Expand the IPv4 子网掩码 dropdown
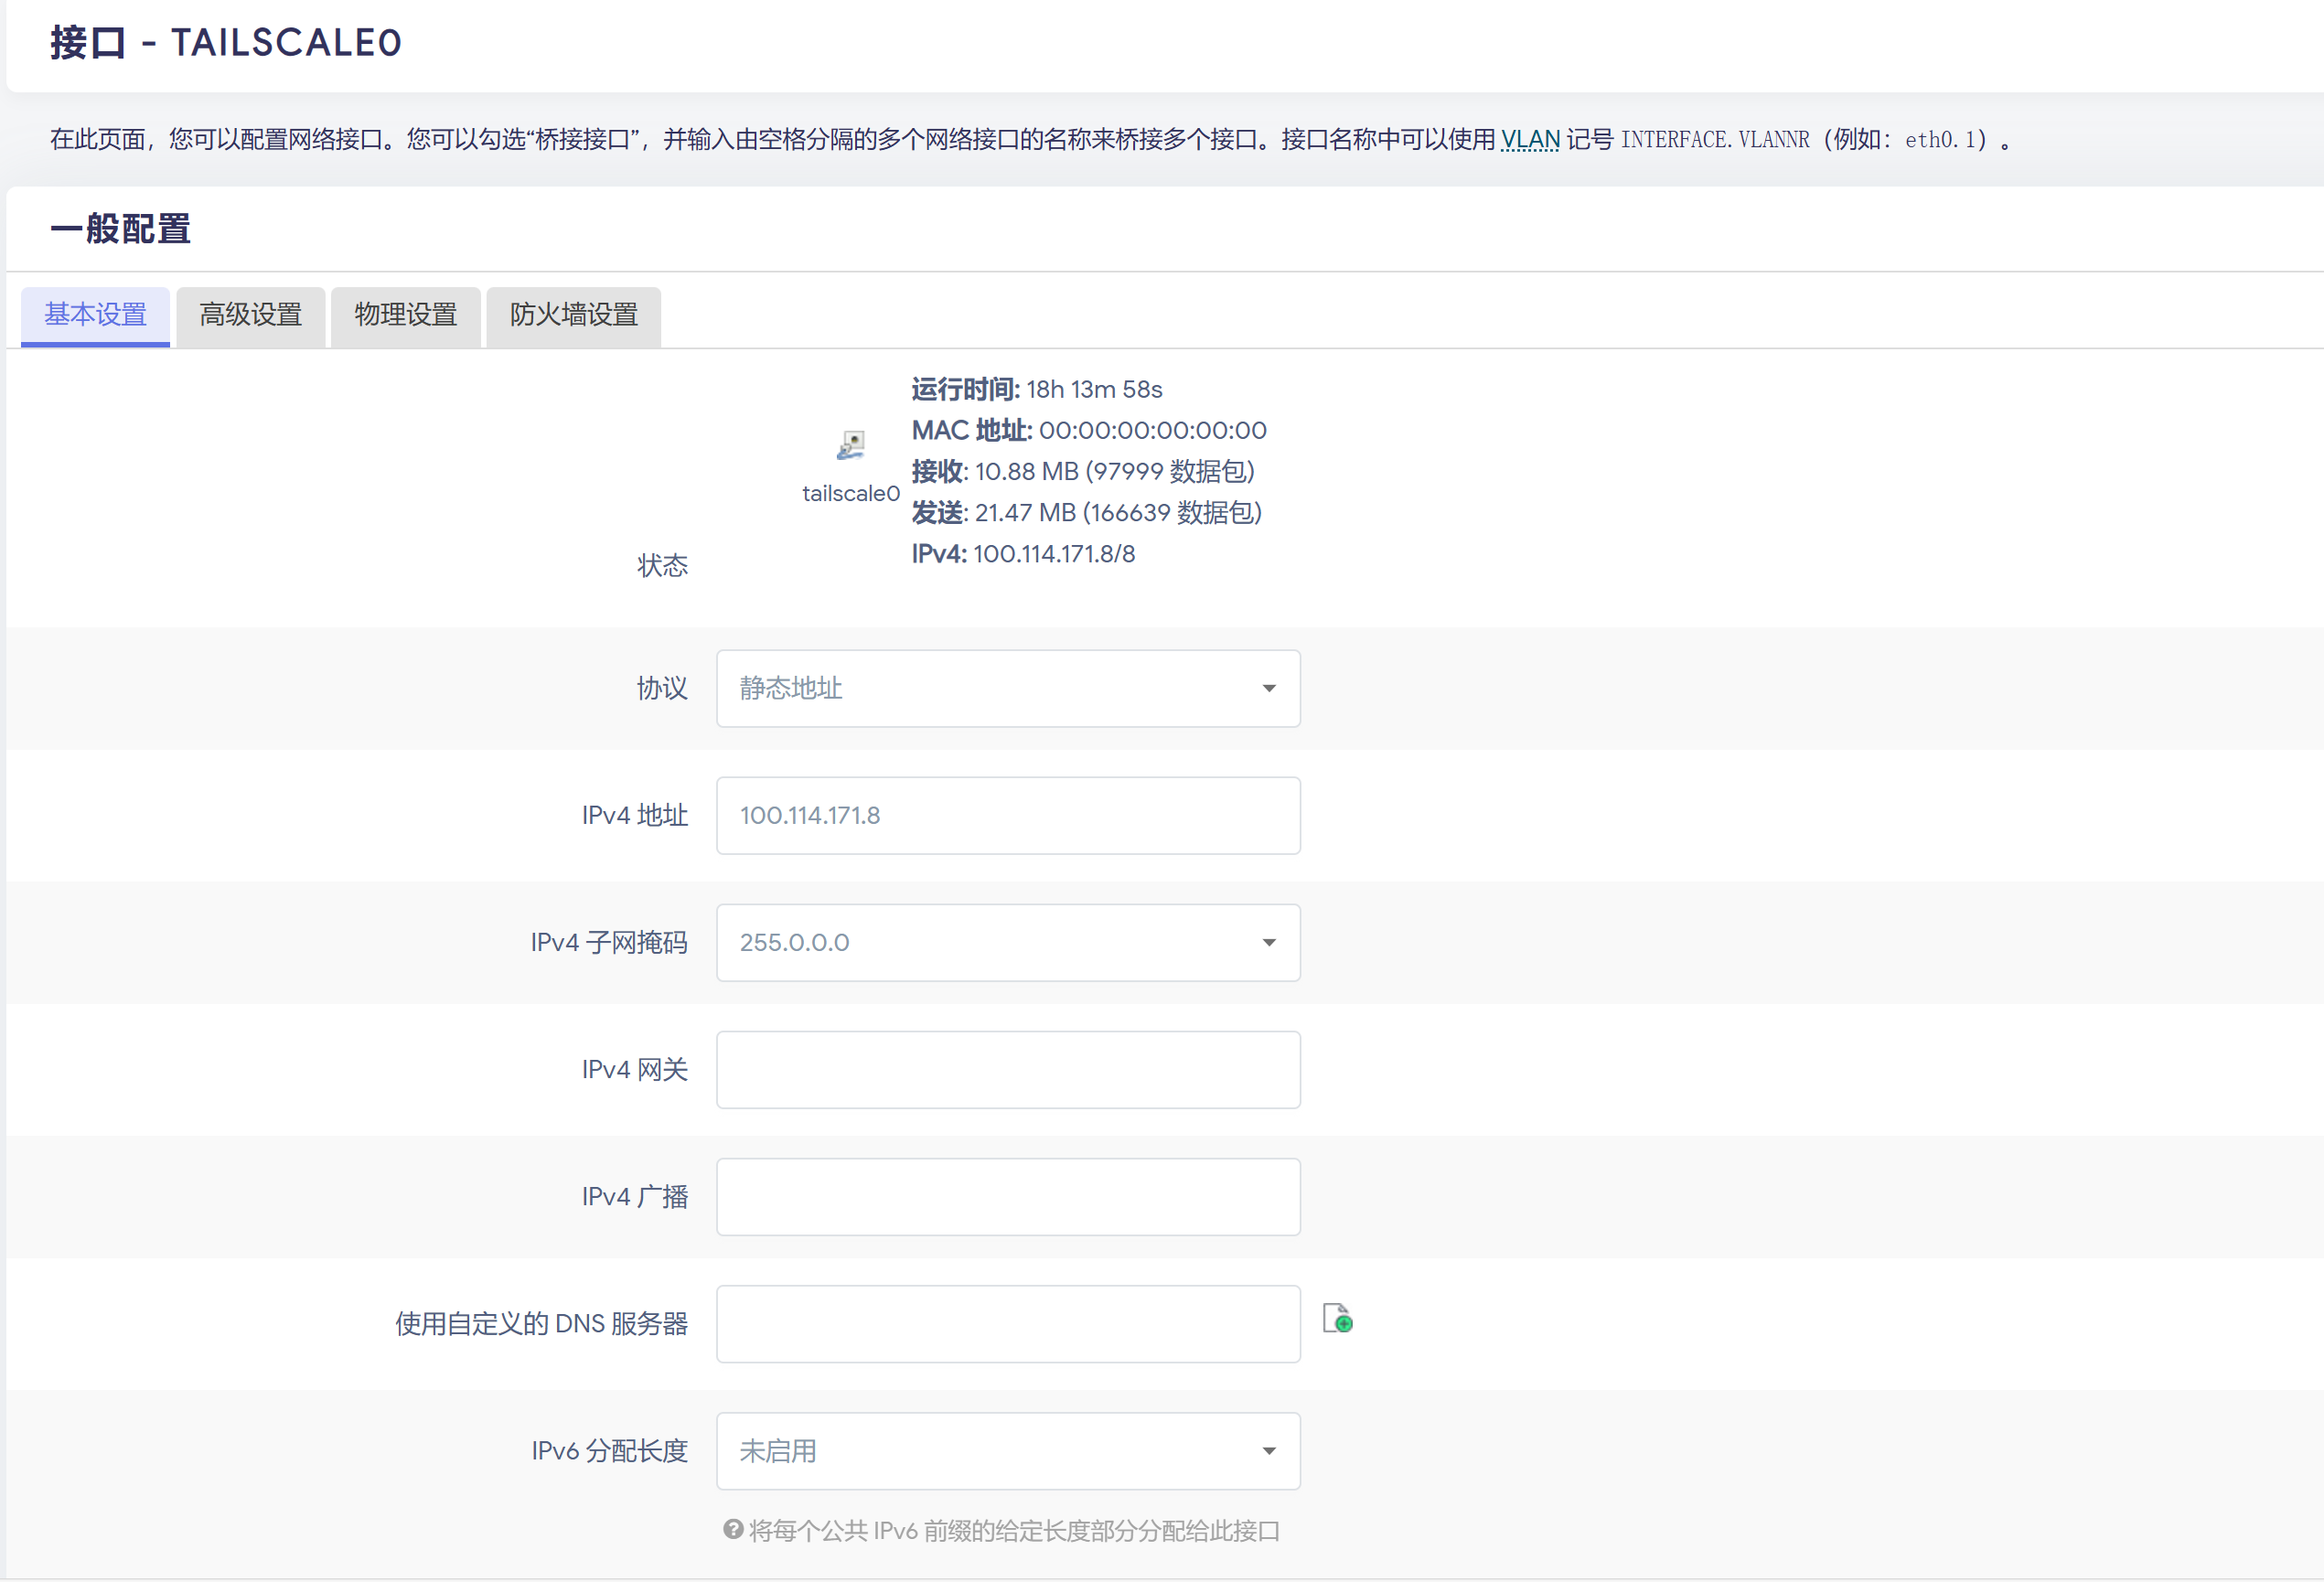The image size is (2324, 1582). (1007, 942)
